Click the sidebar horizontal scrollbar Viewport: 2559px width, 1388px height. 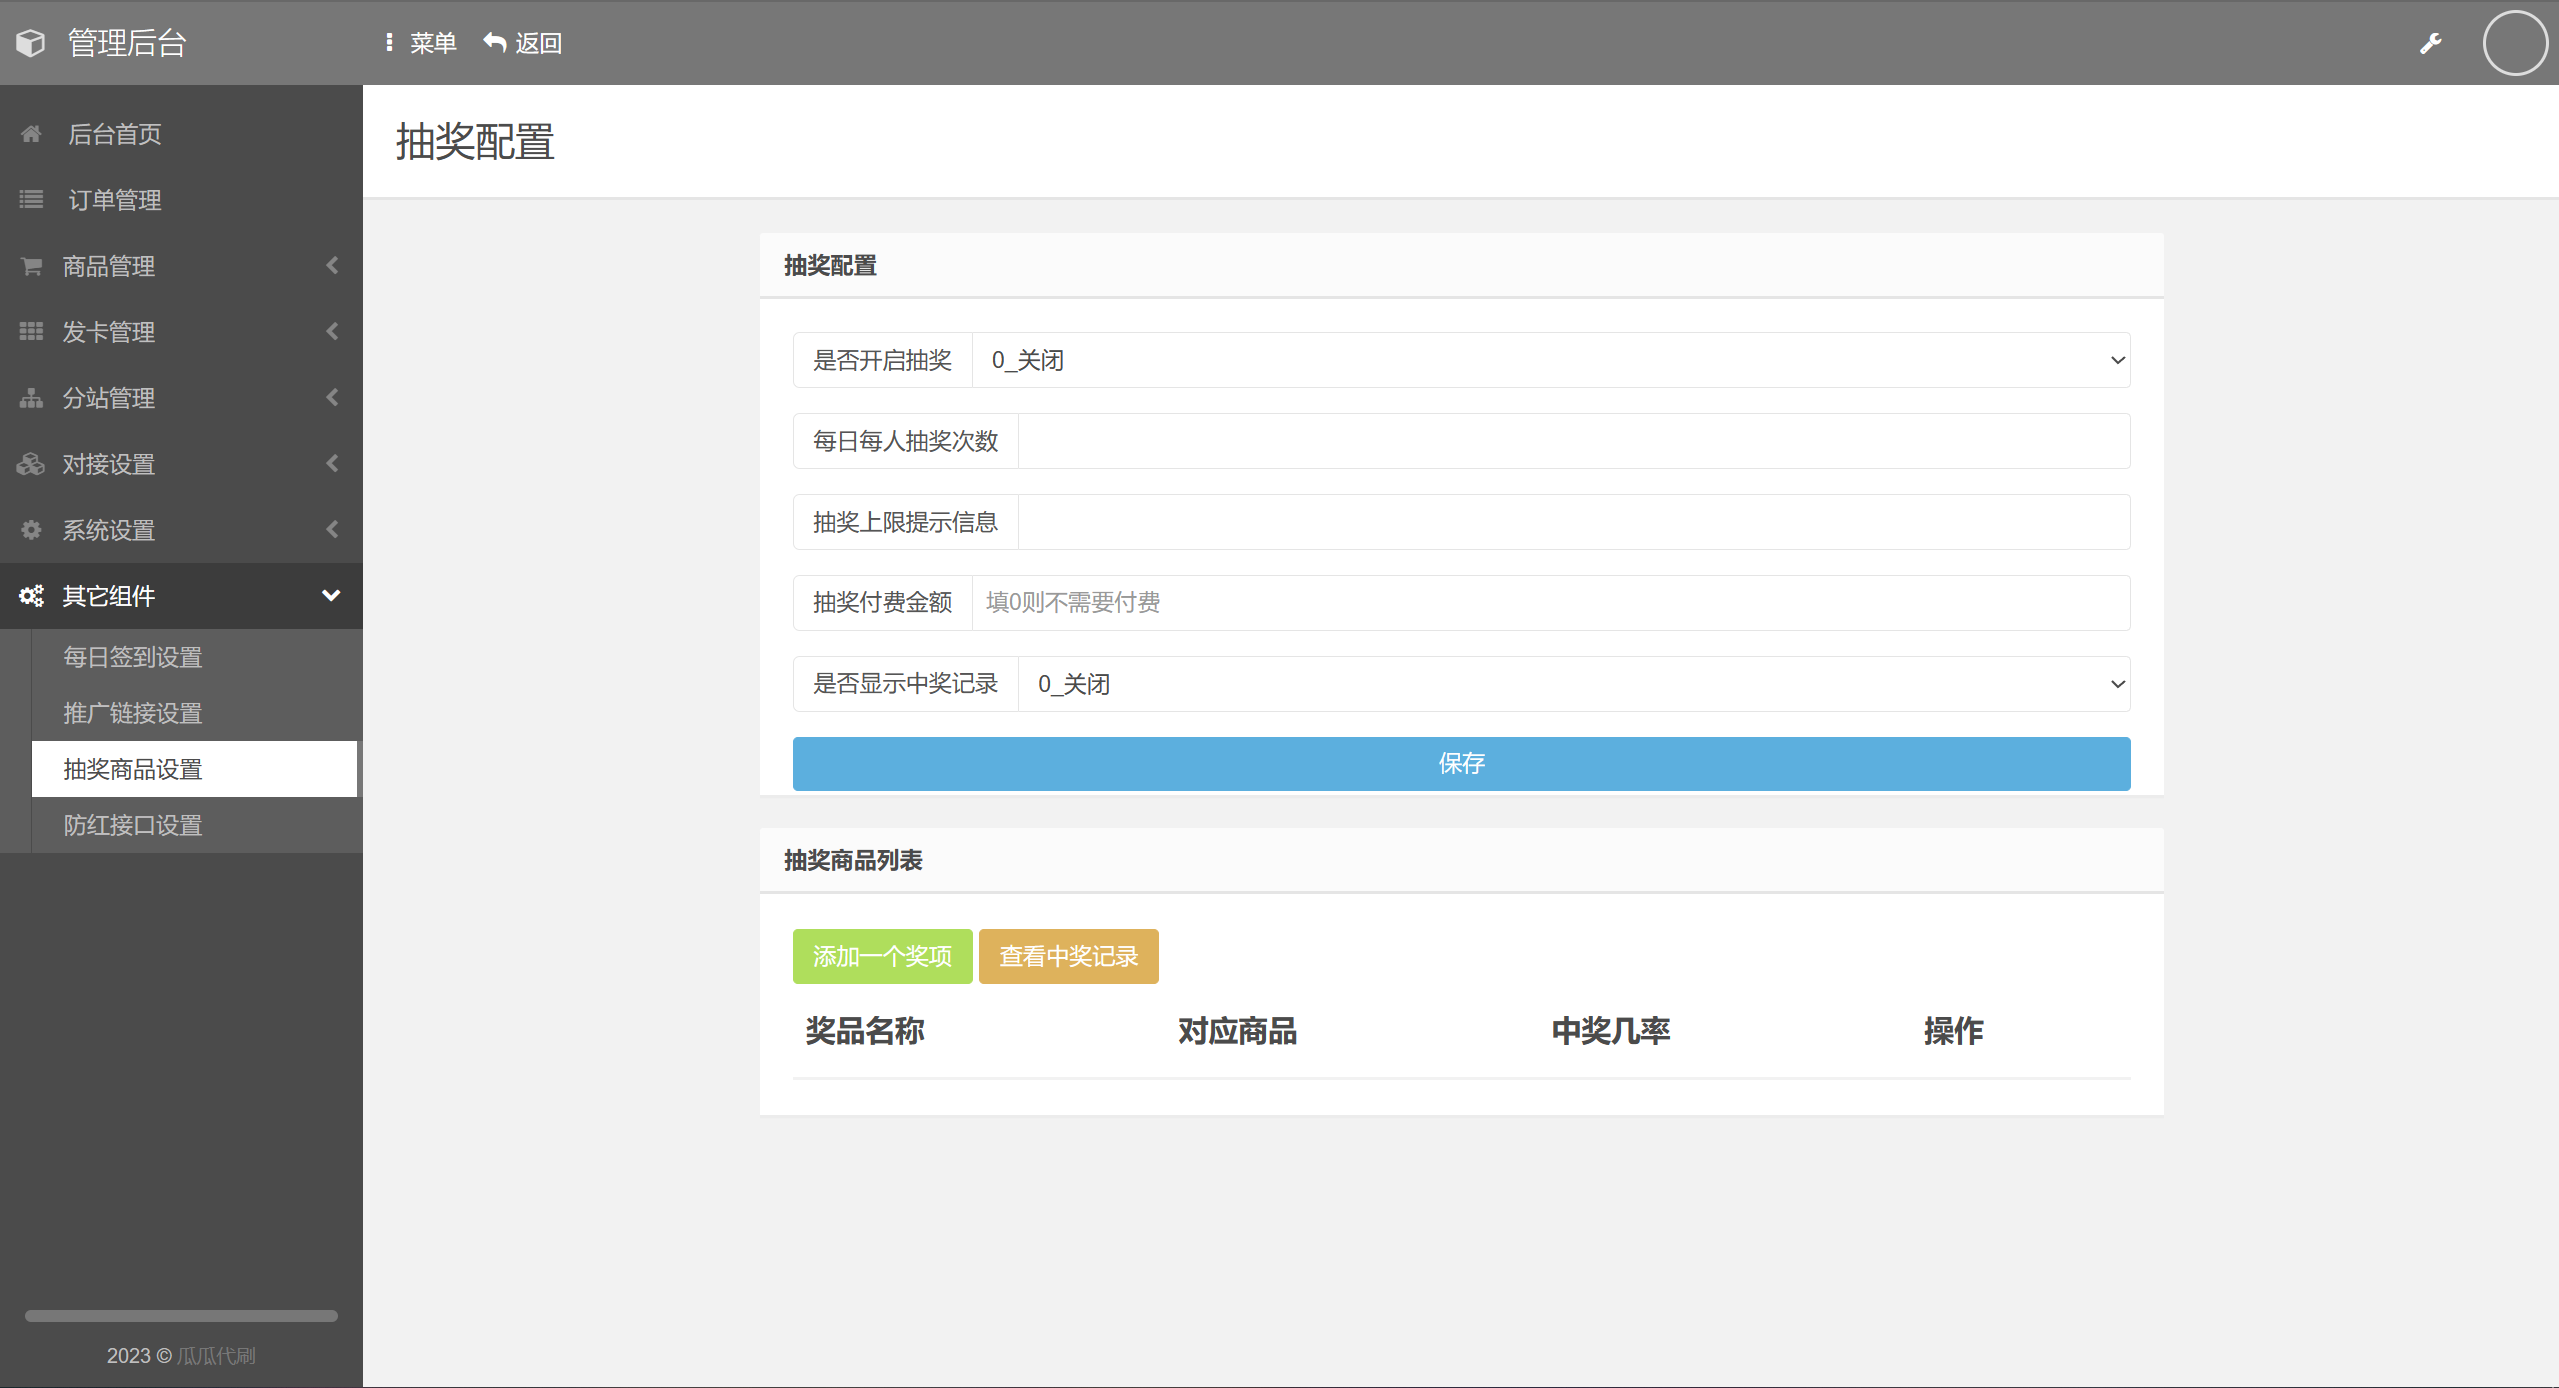click(181, 1316)
